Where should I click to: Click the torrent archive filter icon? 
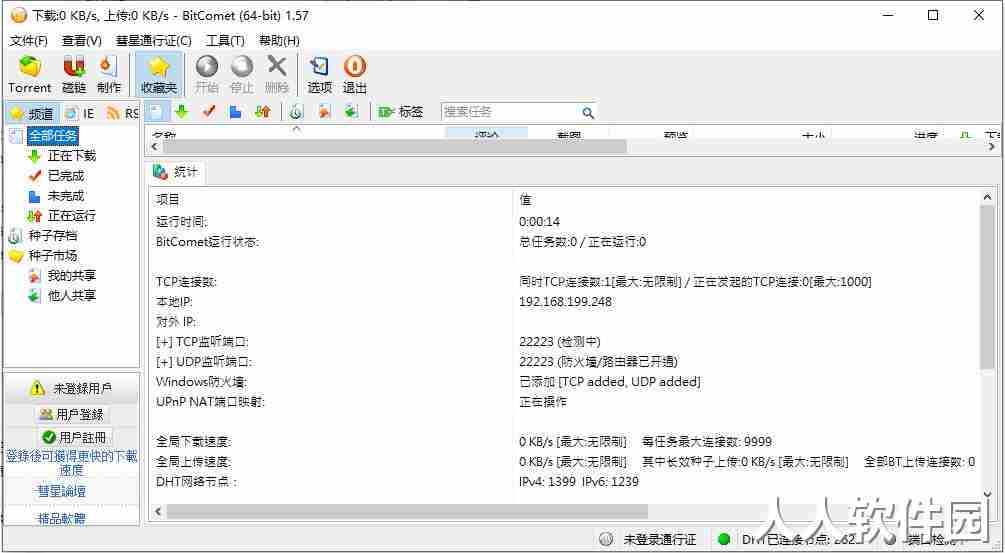pos(295,112)
